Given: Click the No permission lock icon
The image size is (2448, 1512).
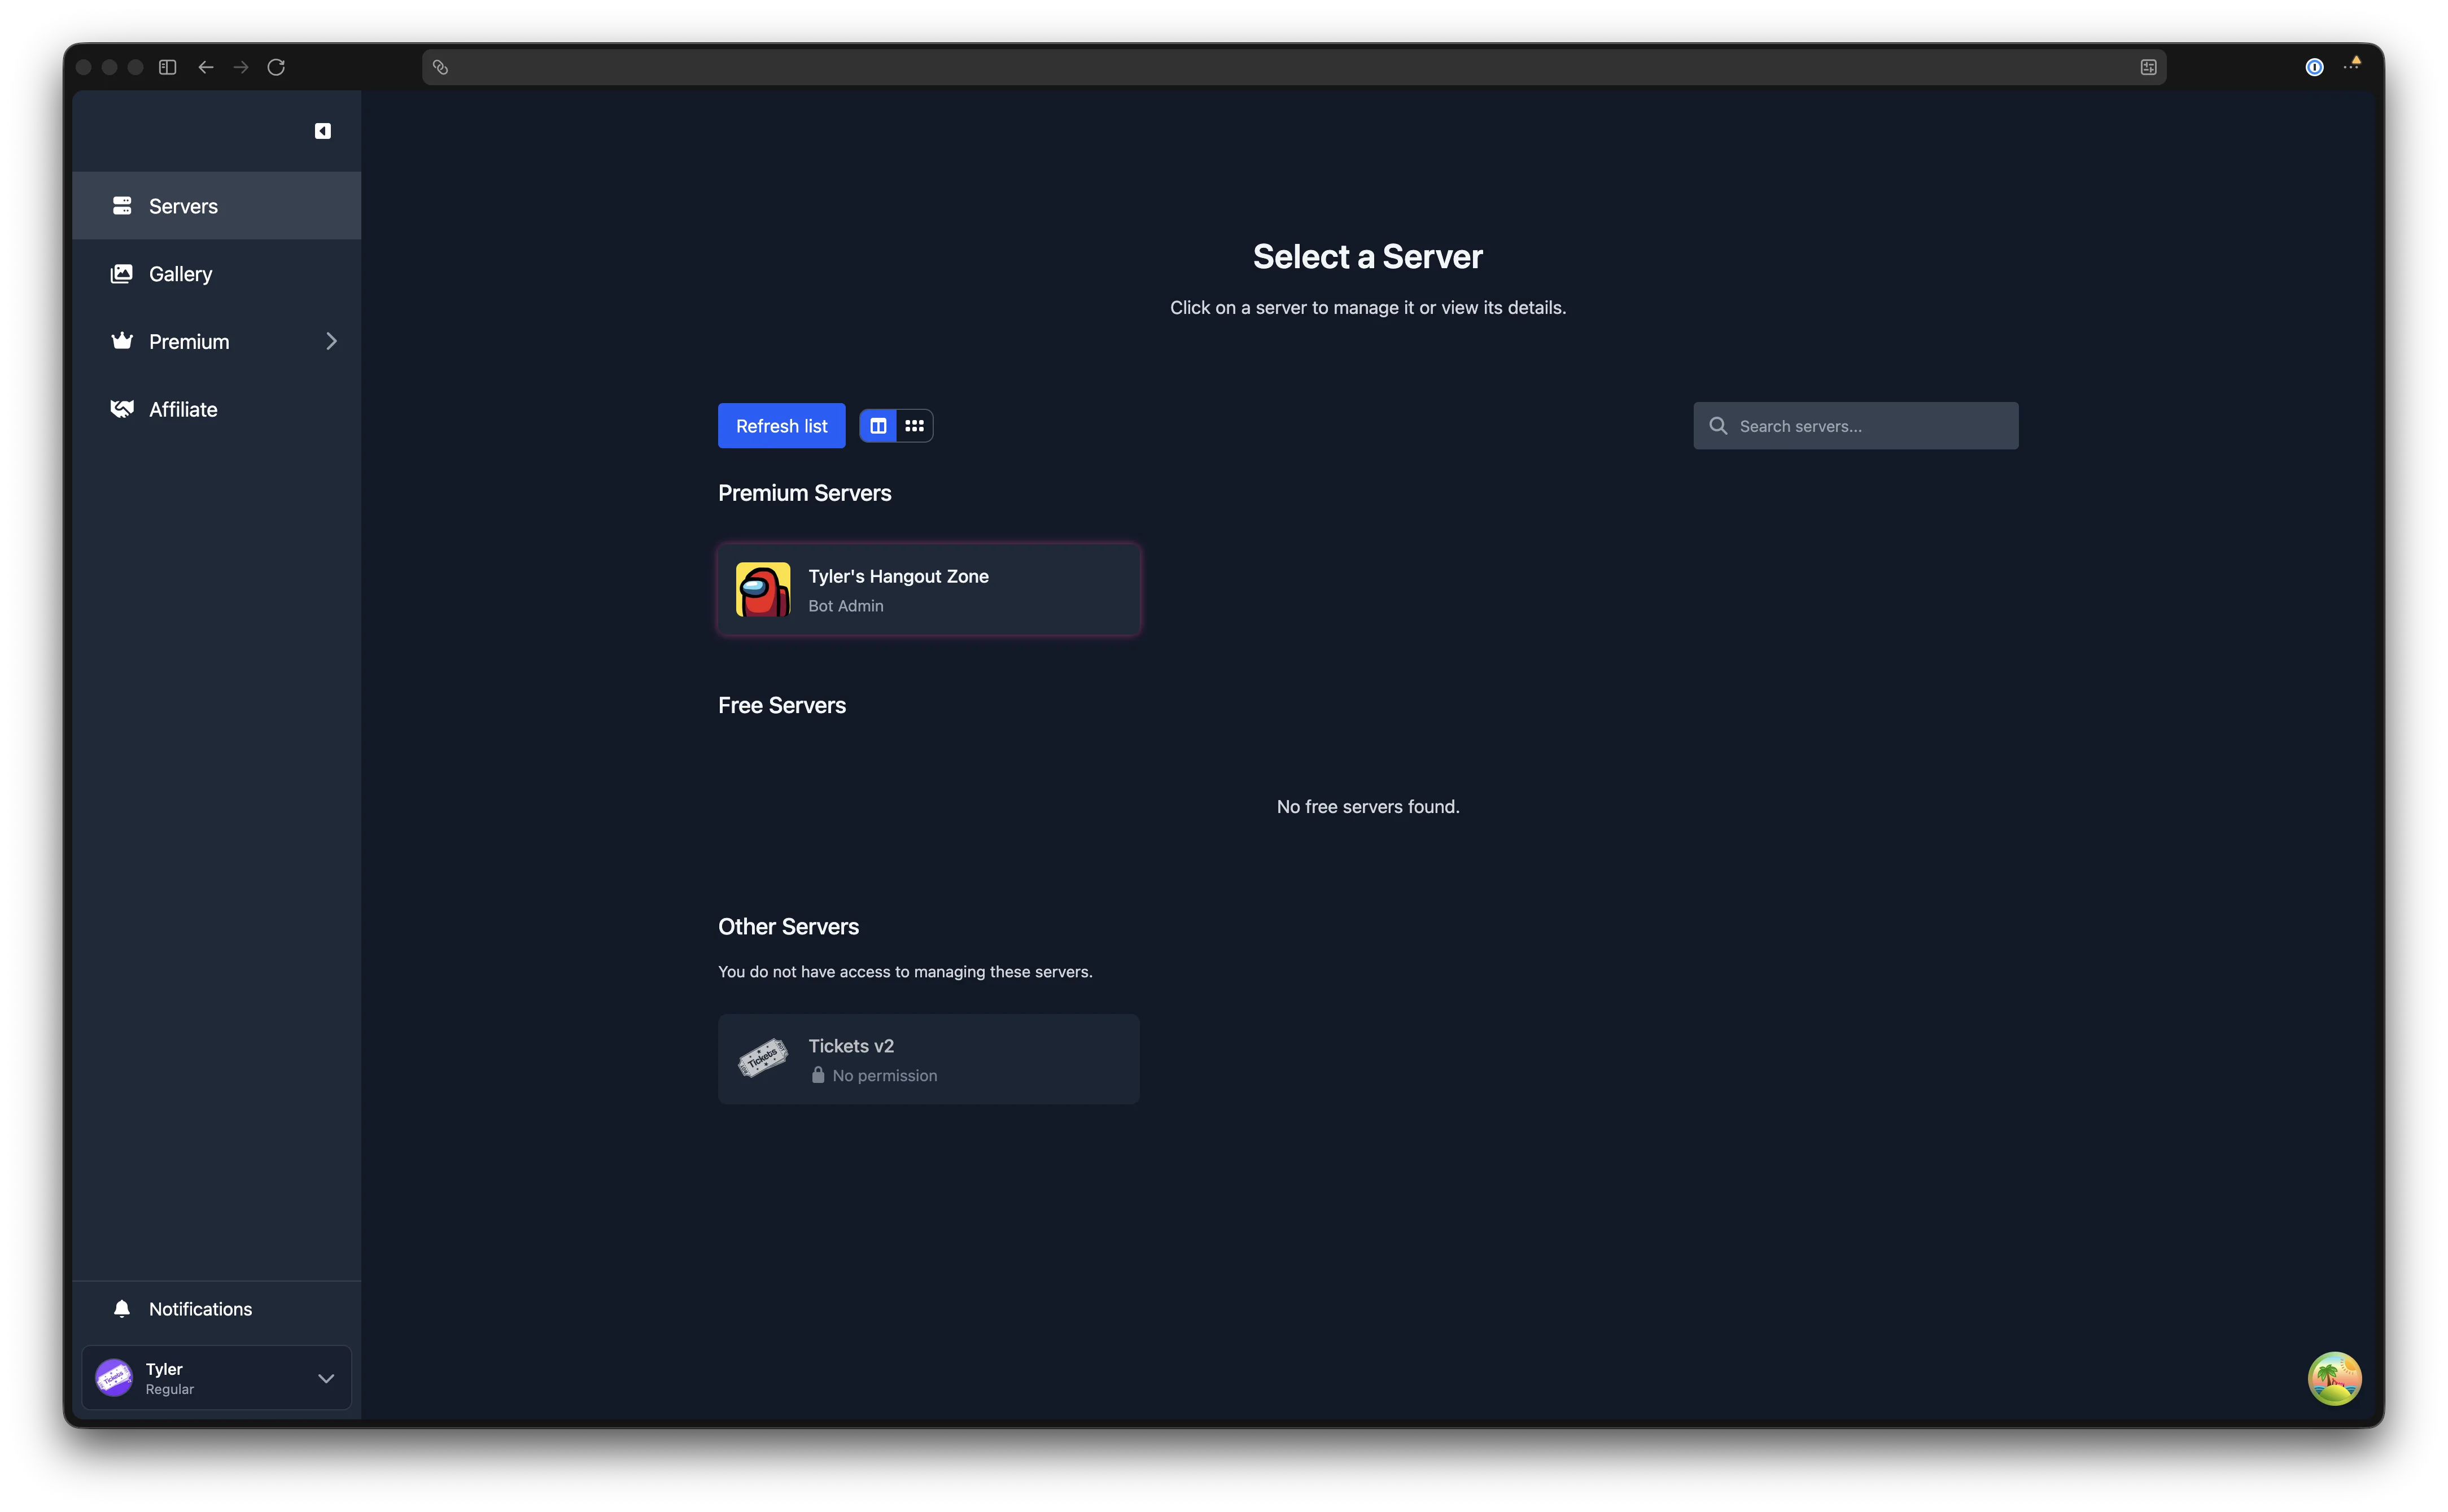Looking at the screenshot, I should [x=818, y=1075].
